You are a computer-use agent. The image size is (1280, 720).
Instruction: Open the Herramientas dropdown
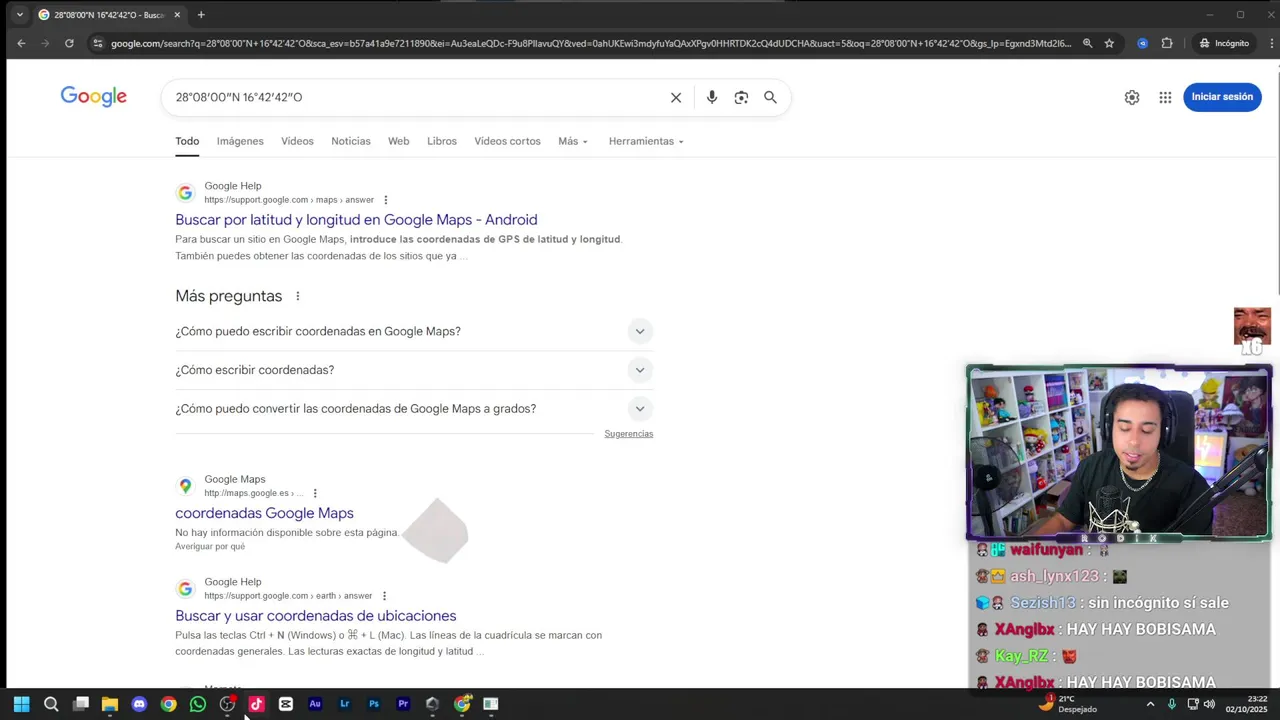(646, 141)
